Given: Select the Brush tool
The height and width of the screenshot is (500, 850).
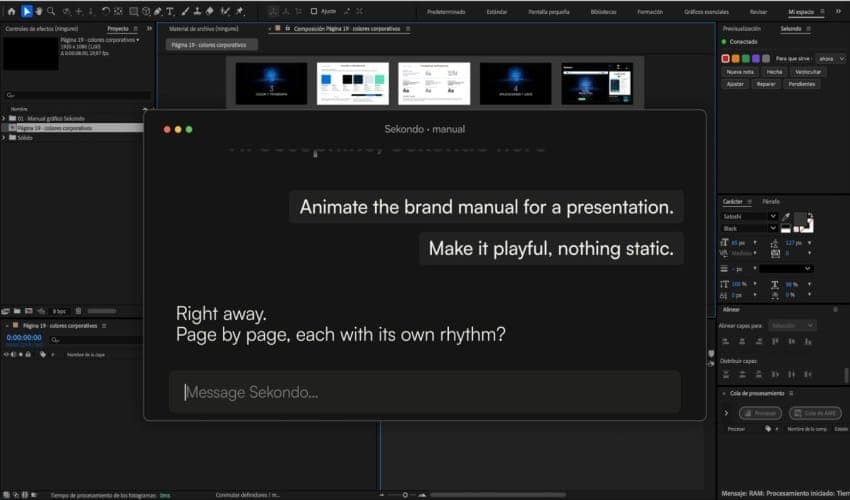Looking at the screenshot, I should (x=185, y=11).
